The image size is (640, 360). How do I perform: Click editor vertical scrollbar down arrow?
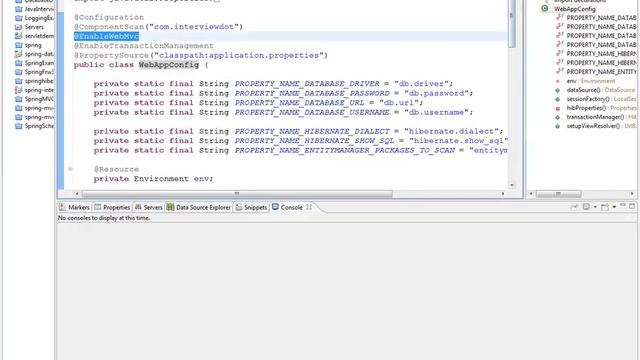click(x=511, y=185)
